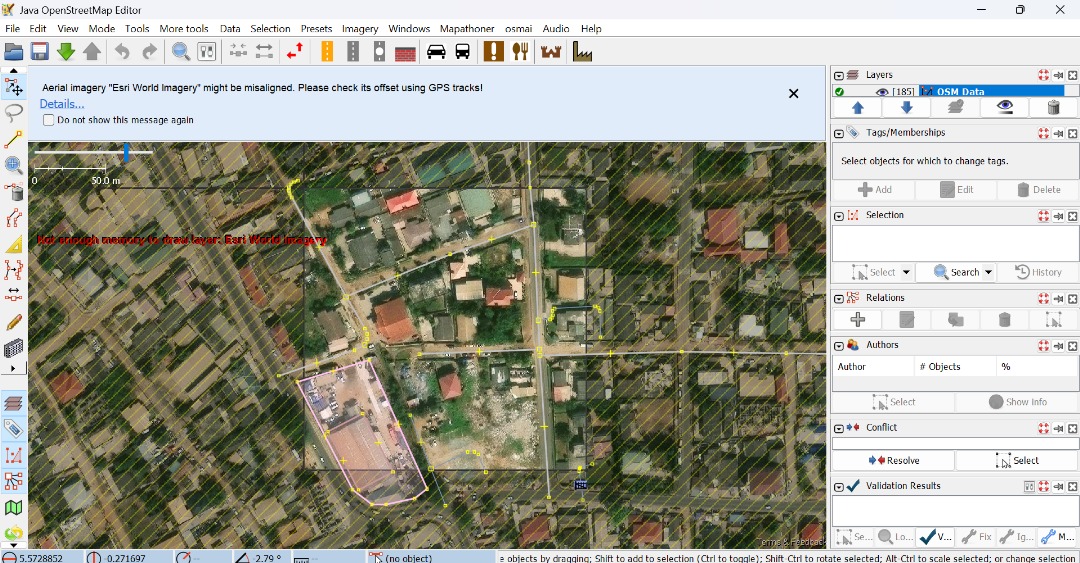
Task: Select the red brick wall preset icon
Action: coord(405,52)
